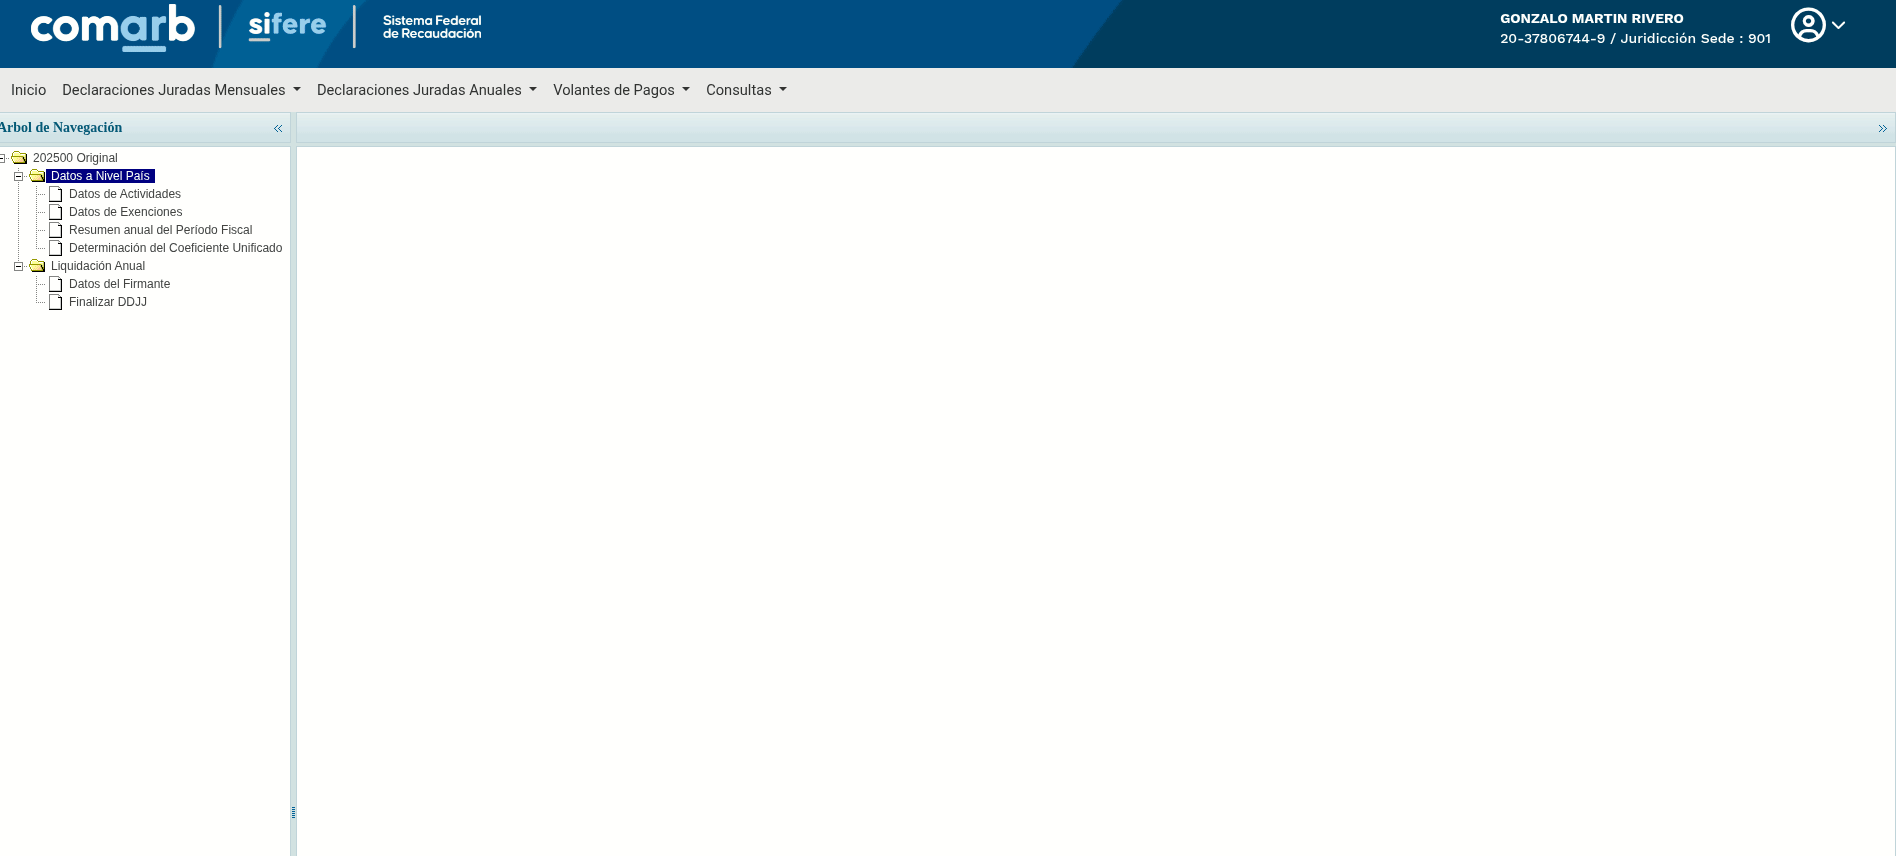Open the Volantes de Pagos menu
Image resolution: width=1896 pixels, height=856 pixels.
(621, 90)
